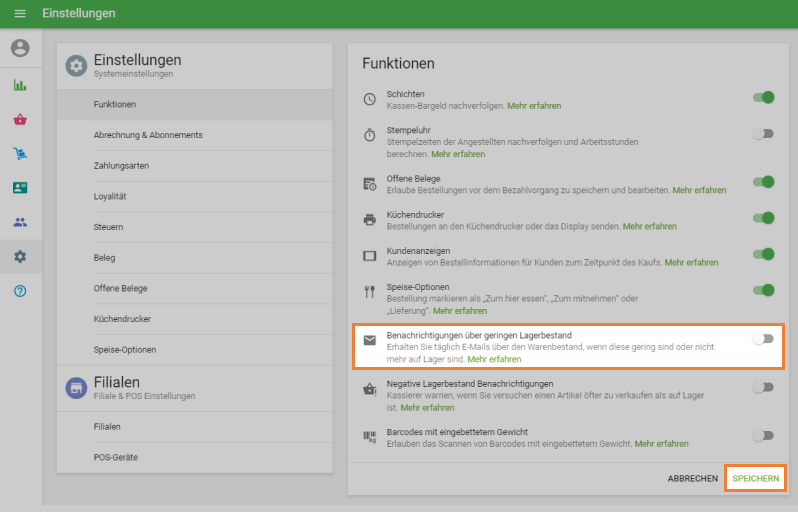
Task: Open items shopping basket icon
Action: [20, 119]
